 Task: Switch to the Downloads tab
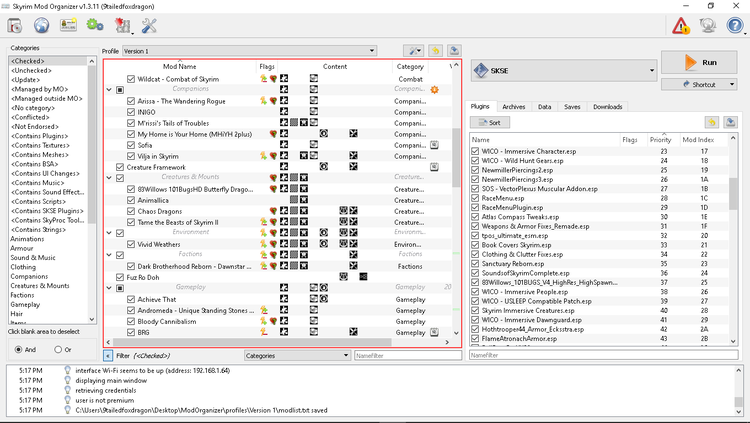607,107
